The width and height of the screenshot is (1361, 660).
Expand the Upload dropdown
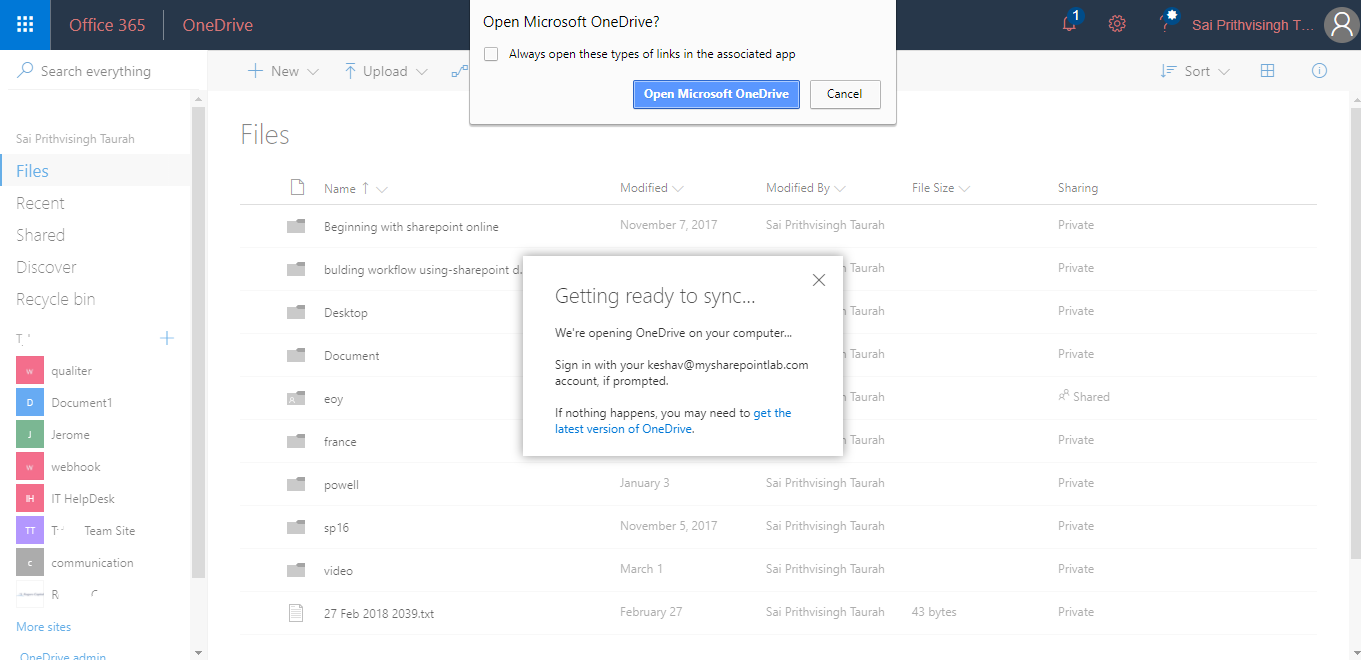(421, 72)
